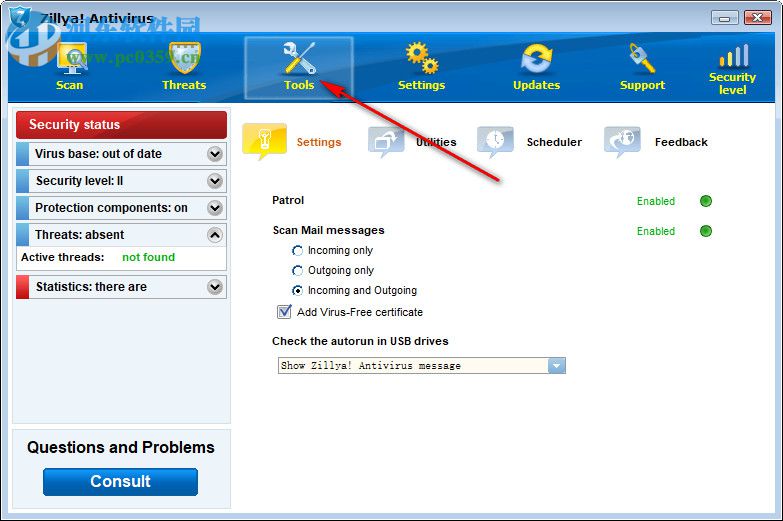Select the Outgoing only radio button

coord(297,270)
